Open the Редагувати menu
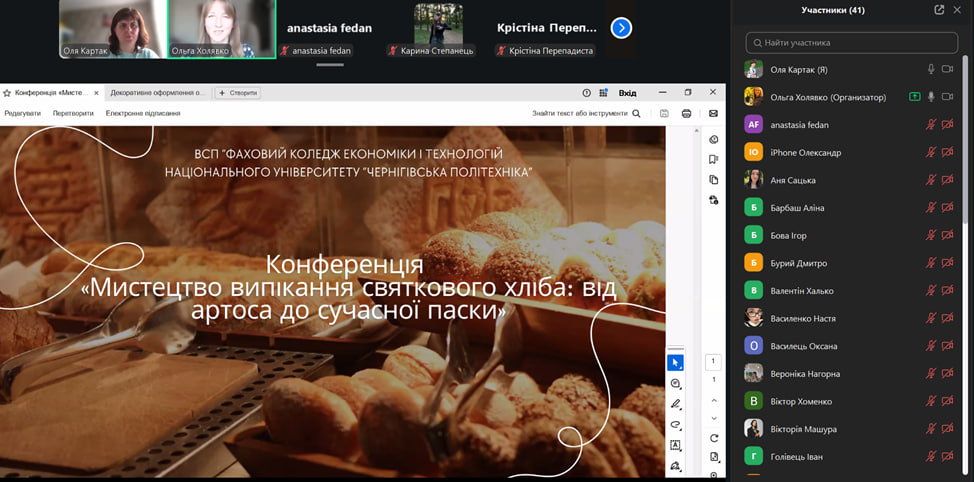 coord(22,114)
